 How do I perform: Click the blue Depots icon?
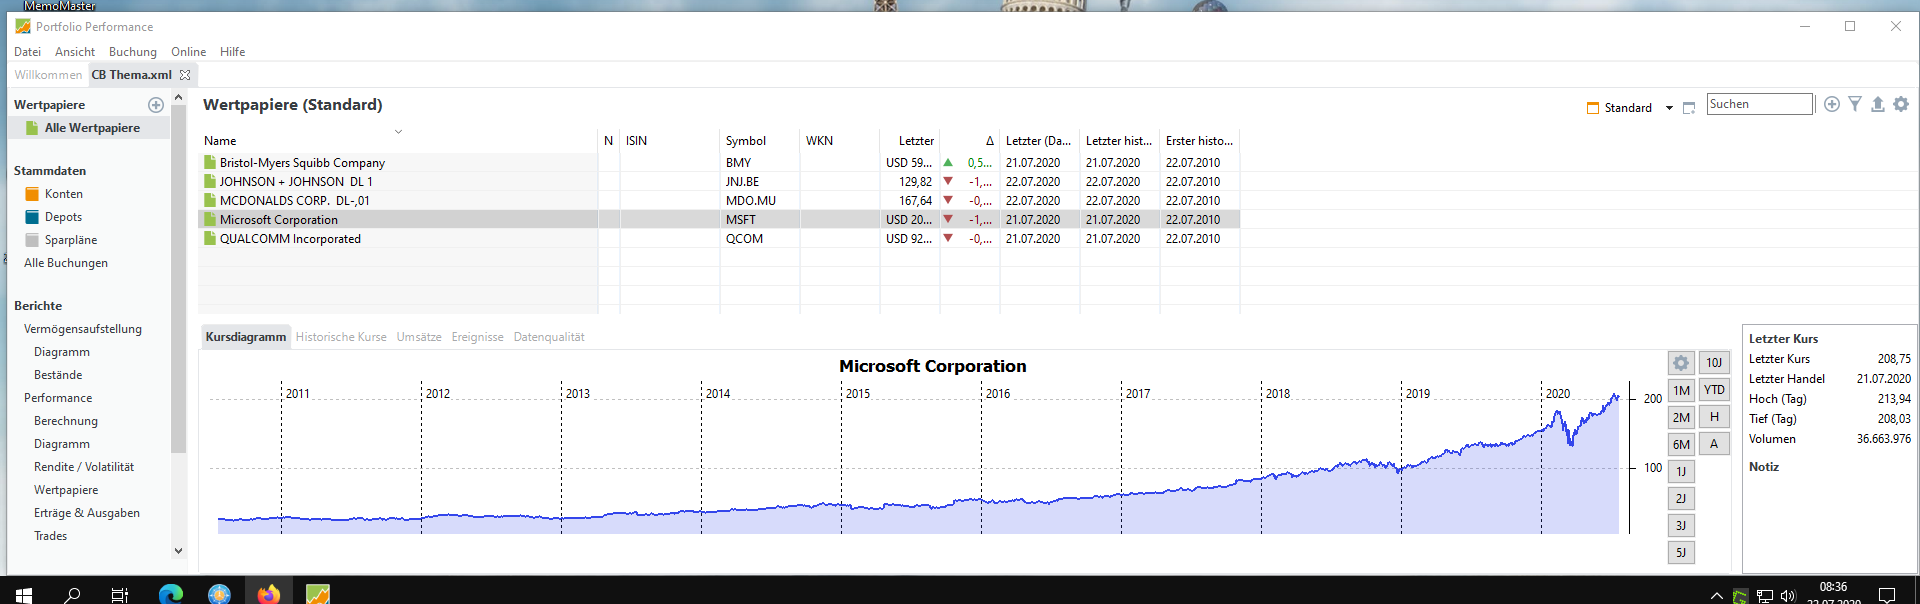32,217
